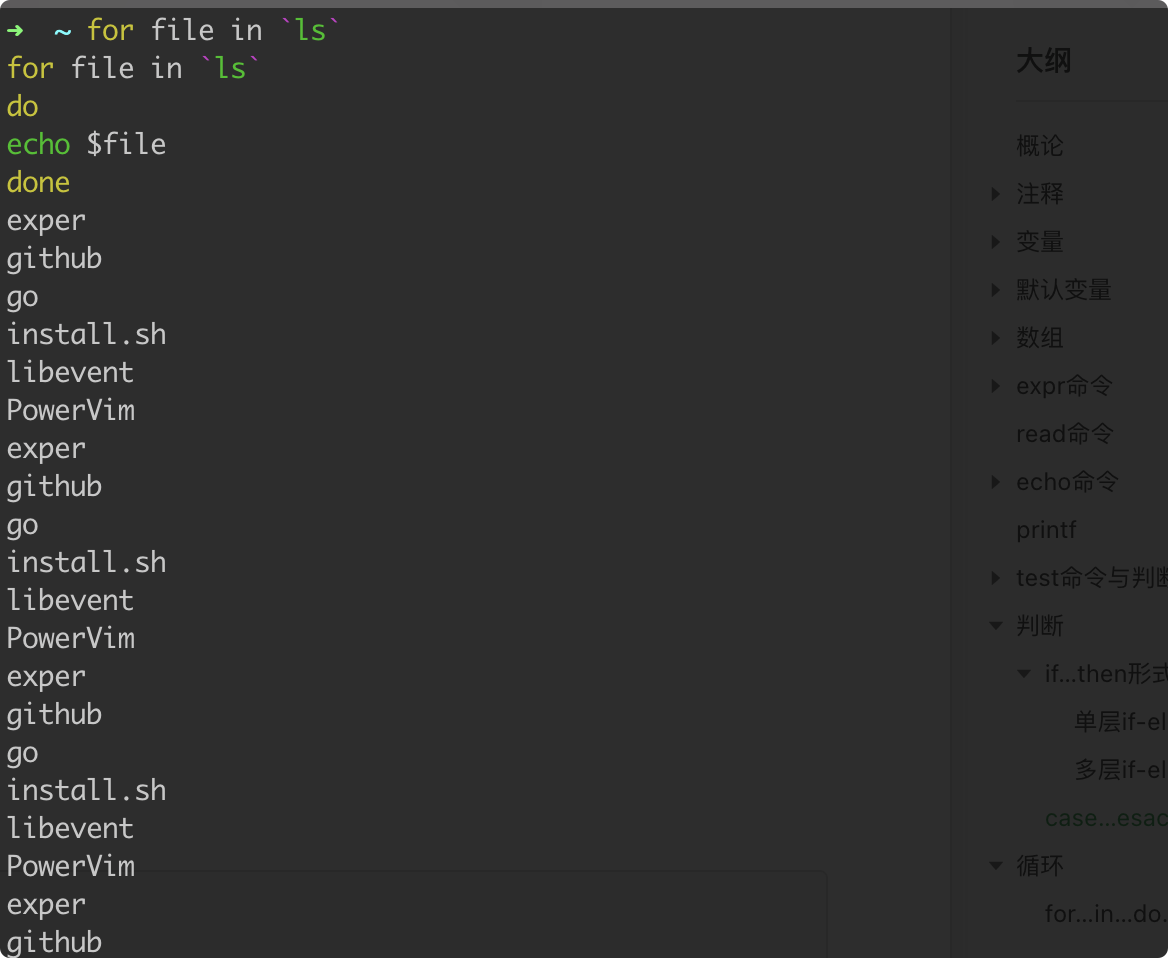This screenshot has width=1168, height=958.
Task: Expand the 变量 outline section
Action: click(996, 242)
